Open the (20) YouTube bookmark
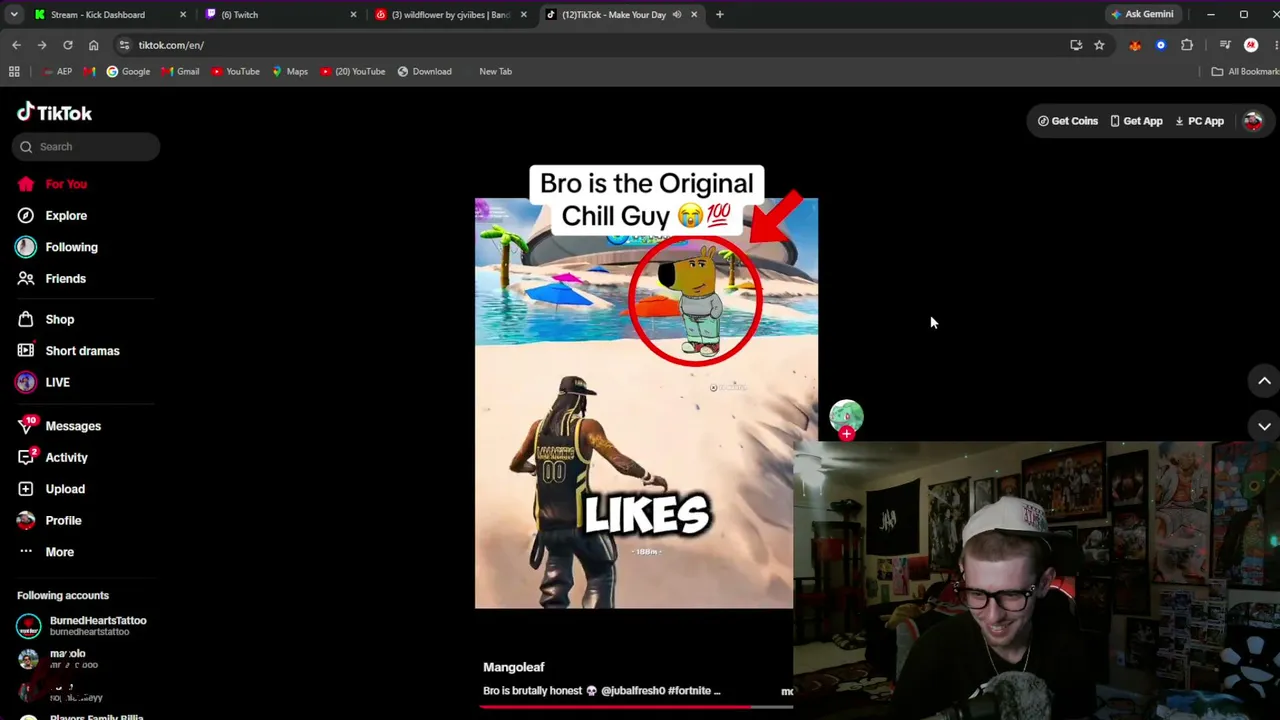The image size is (1280, 720). tap(353, 72)
